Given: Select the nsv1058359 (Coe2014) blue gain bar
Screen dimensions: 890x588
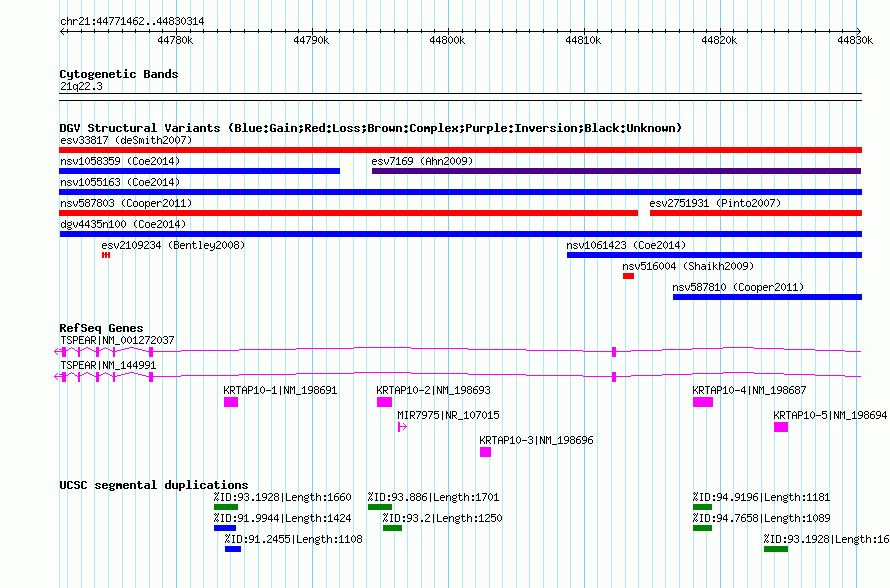Looking at the screenshot, I should coord(200,171).
